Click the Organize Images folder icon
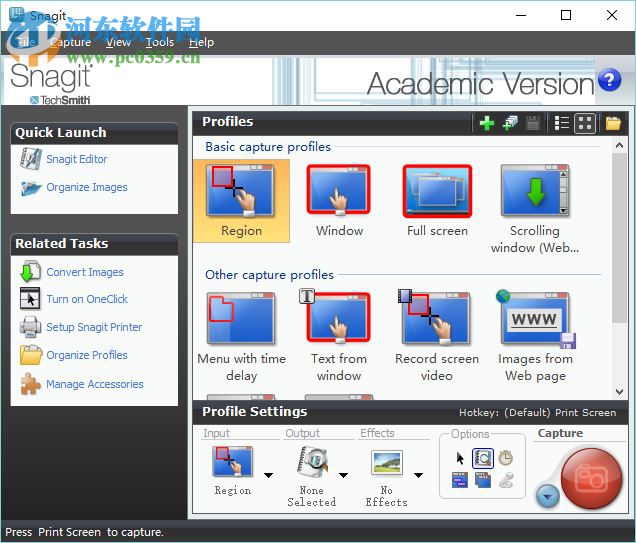The height and width of the screenshot is (543, 636). coord(31,188)
